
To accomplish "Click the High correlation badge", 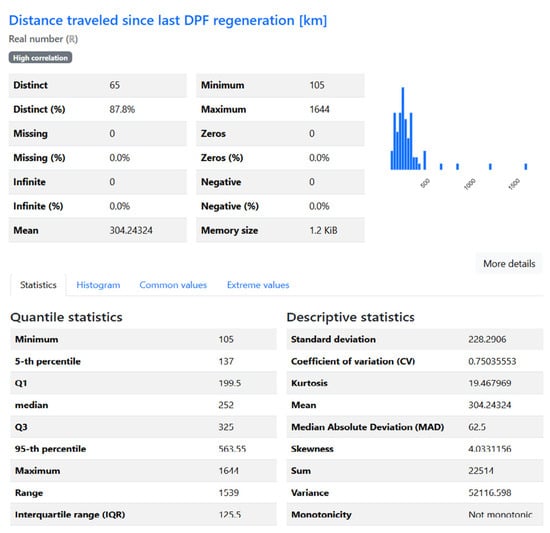I will click(40, 58).
